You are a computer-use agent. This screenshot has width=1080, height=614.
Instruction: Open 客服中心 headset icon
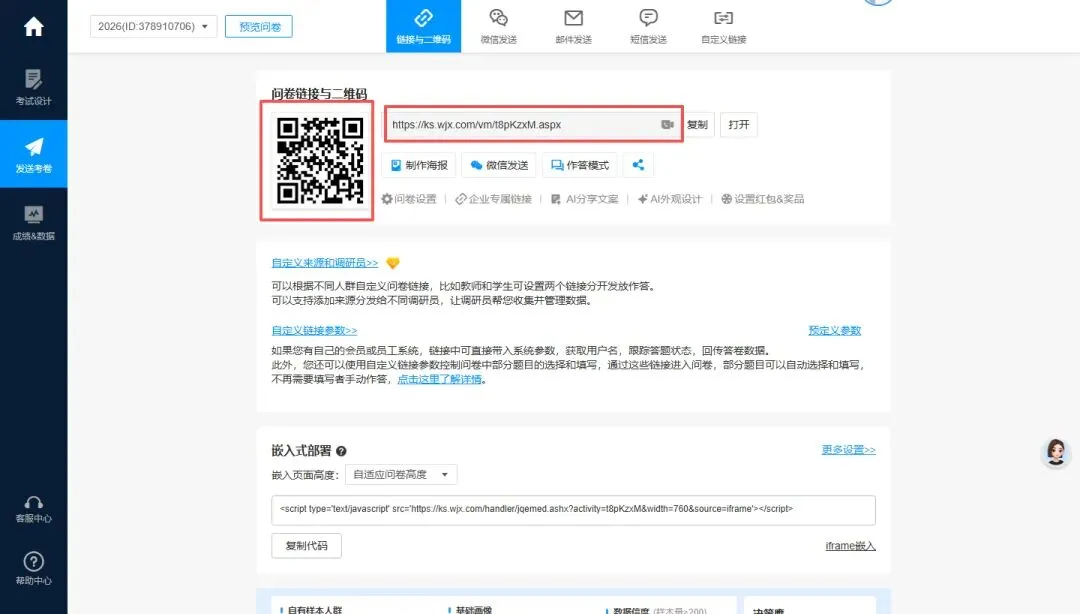(x=33, y=509)
